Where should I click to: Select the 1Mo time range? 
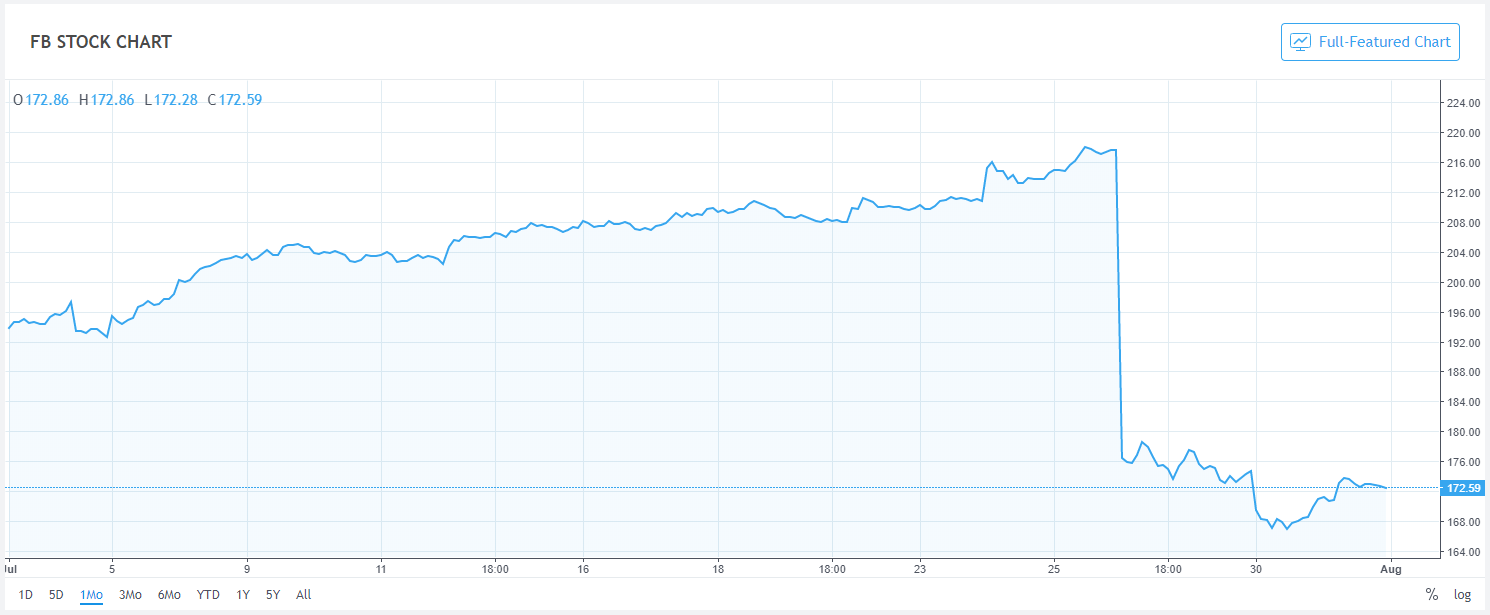point(92,595)
